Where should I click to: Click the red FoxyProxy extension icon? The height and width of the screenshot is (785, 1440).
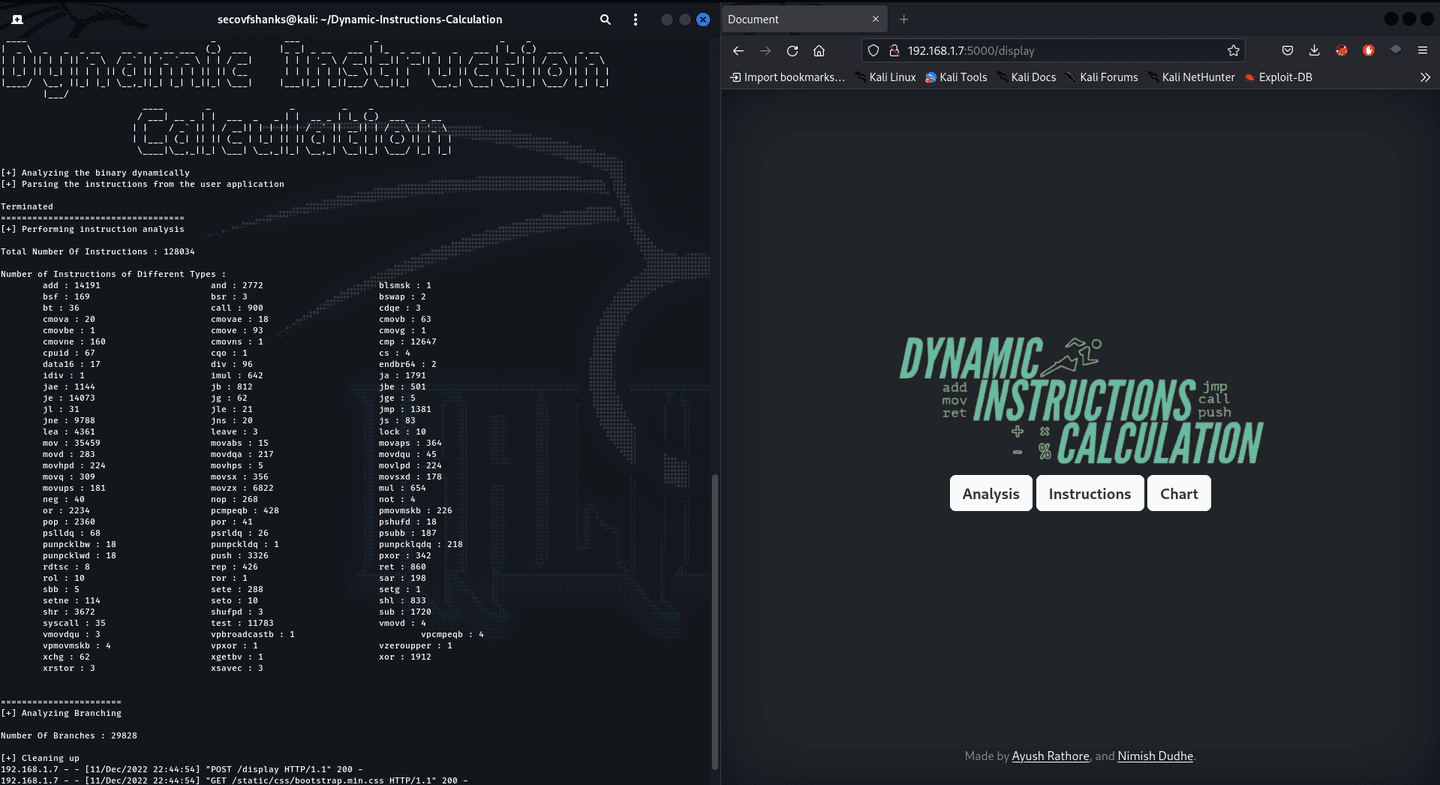coord(1342,51)
